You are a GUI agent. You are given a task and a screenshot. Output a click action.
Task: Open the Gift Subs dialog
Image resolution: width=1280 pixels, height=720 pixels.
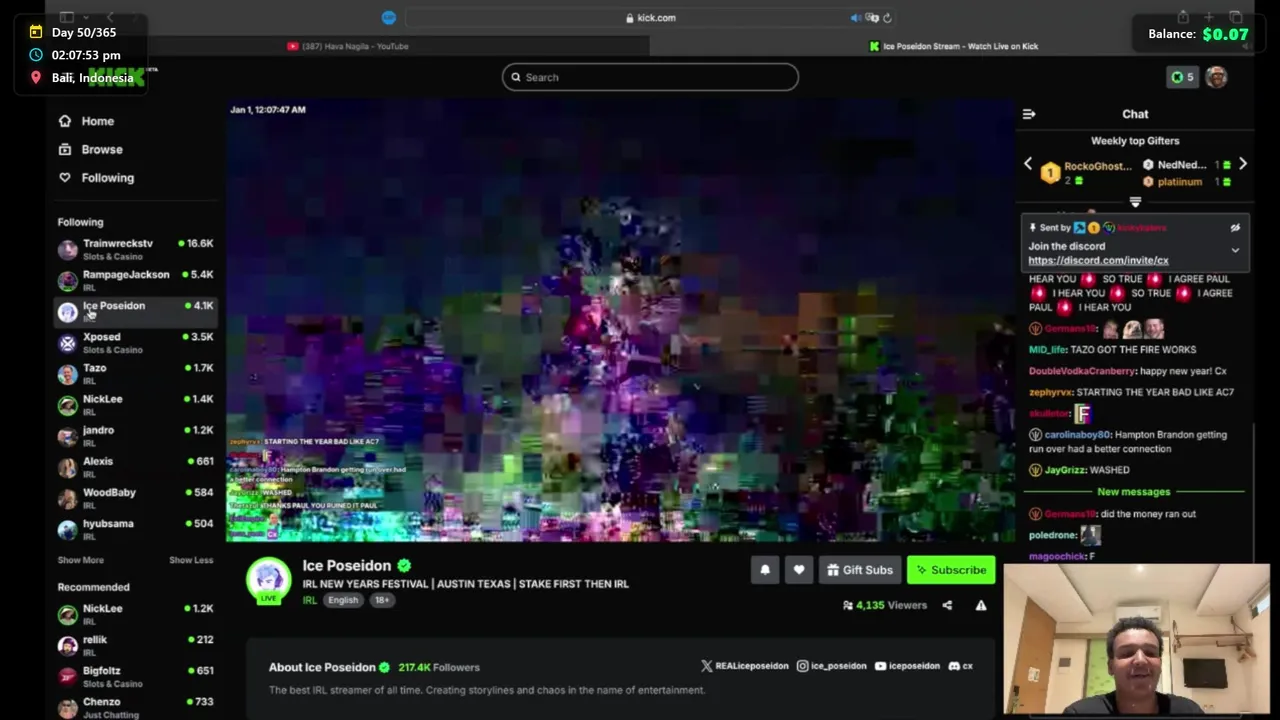(860, 570)
